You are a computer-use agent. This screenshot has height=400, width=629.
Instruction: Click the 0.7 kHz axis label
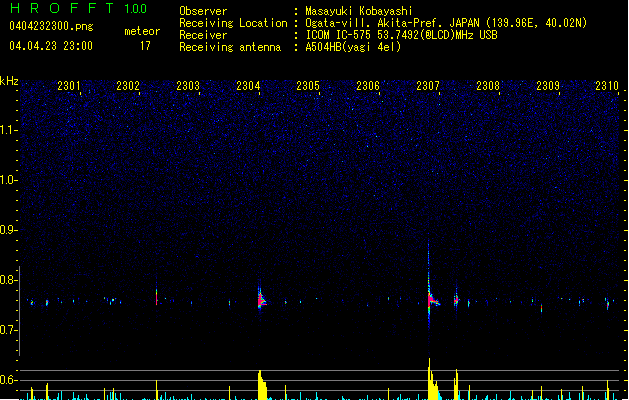[x=9, y=330]
